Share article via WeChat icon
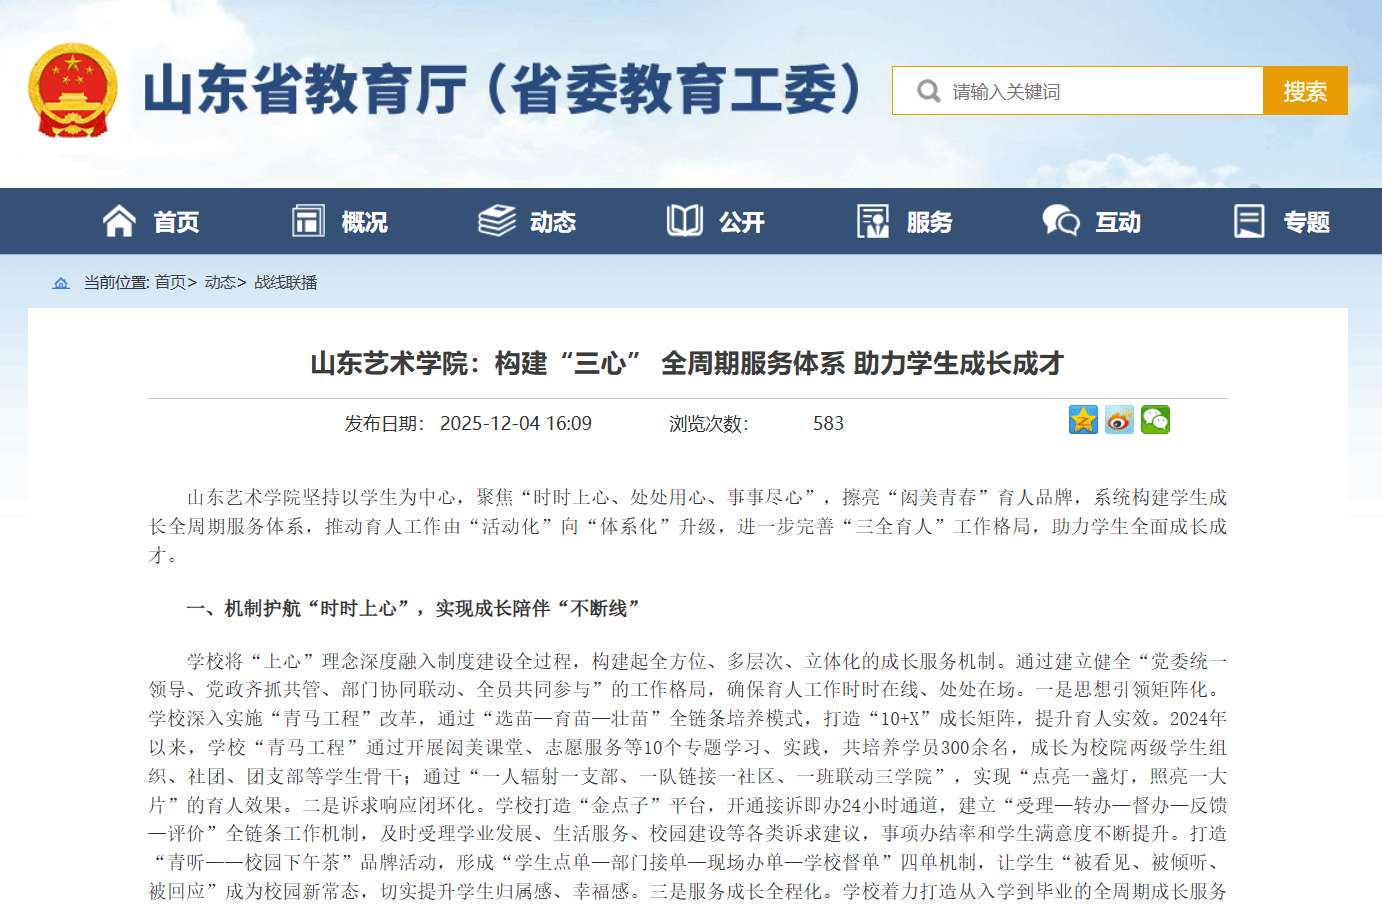1382x906 pixels. click(1155, 420)
